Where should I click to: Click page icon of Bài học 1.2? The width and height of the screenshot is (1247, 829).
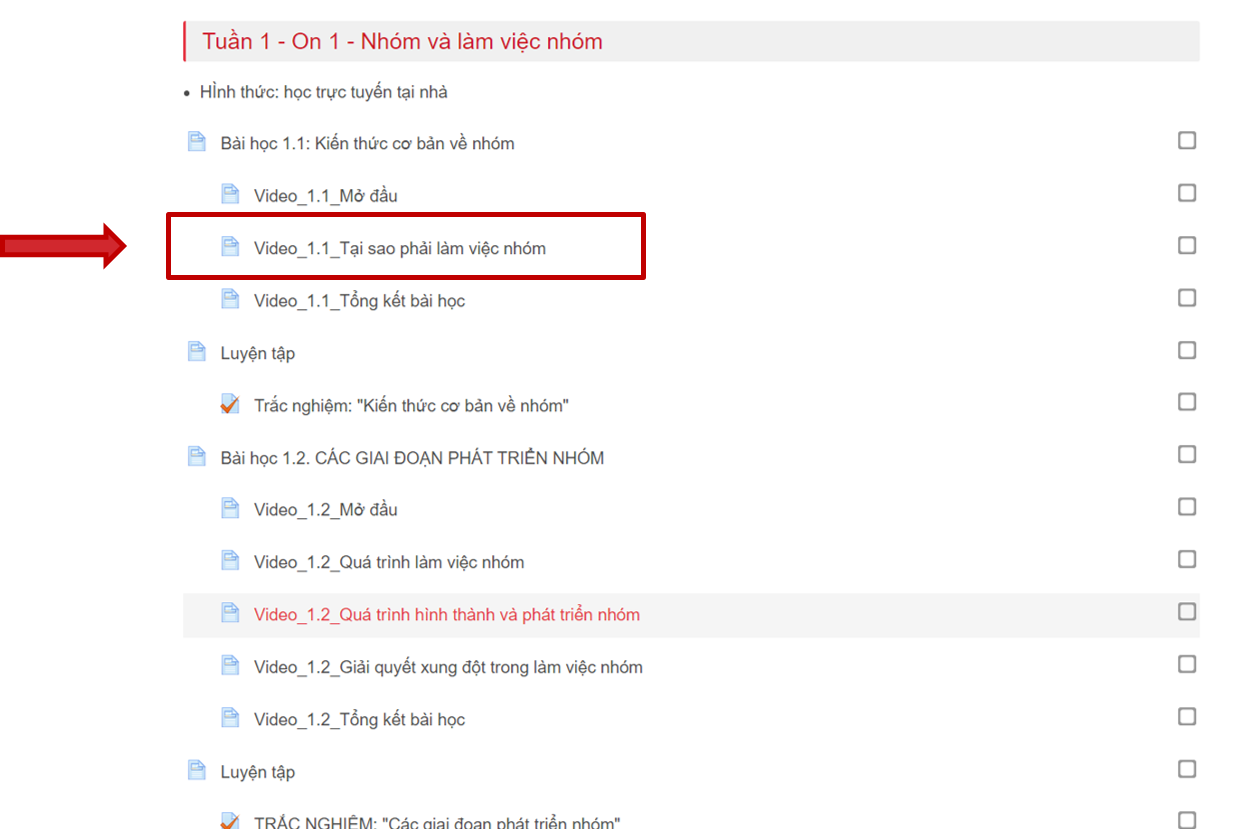coord(197,457)
